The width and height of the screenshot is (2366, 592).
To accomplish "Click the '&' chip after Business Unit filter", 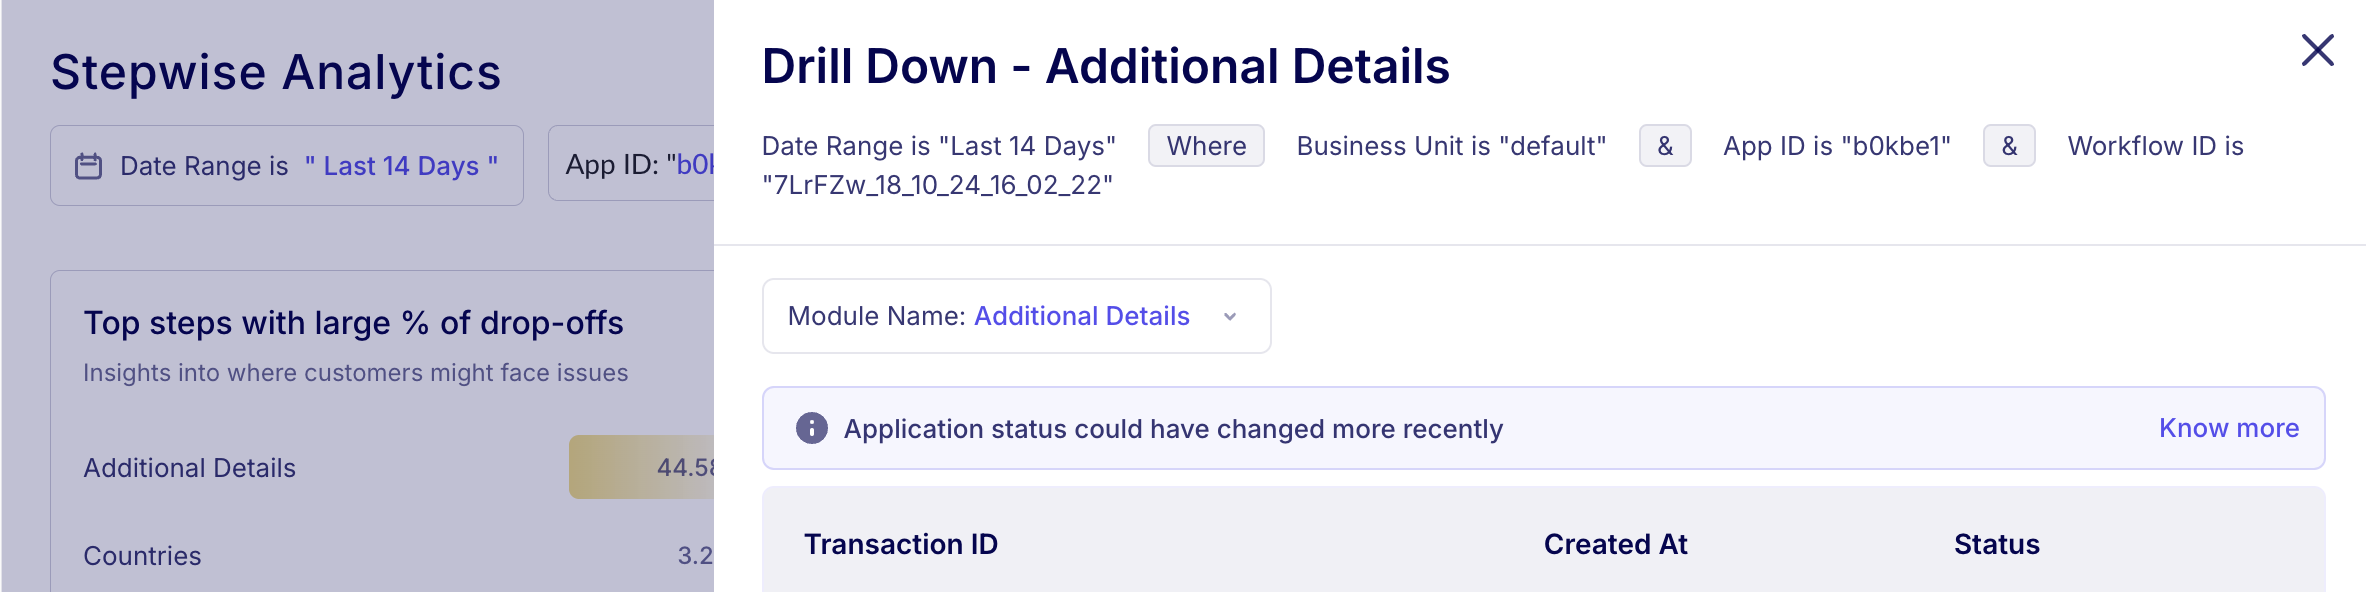I will pyautogui.click(x=1664, y=145).
